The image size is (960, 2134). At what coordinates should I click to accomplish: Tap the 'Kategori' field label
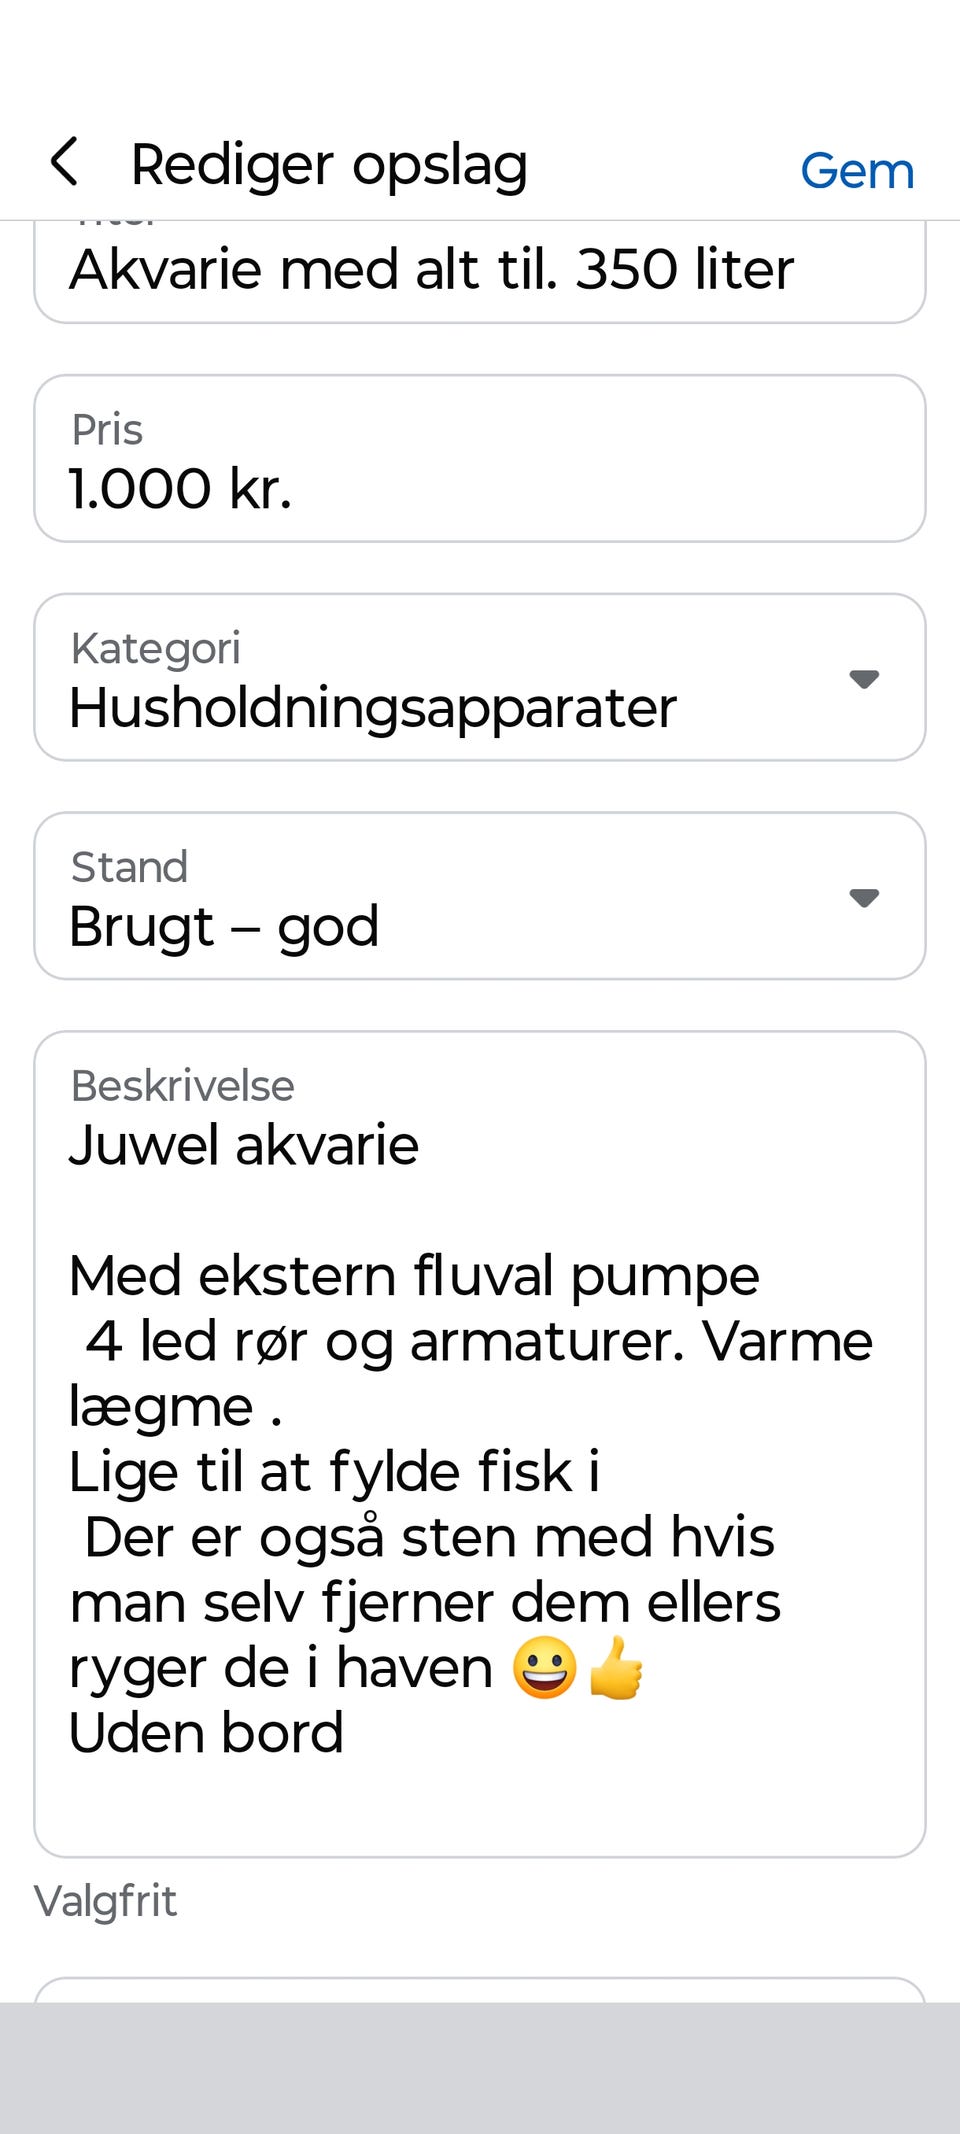tap(156, 648)
